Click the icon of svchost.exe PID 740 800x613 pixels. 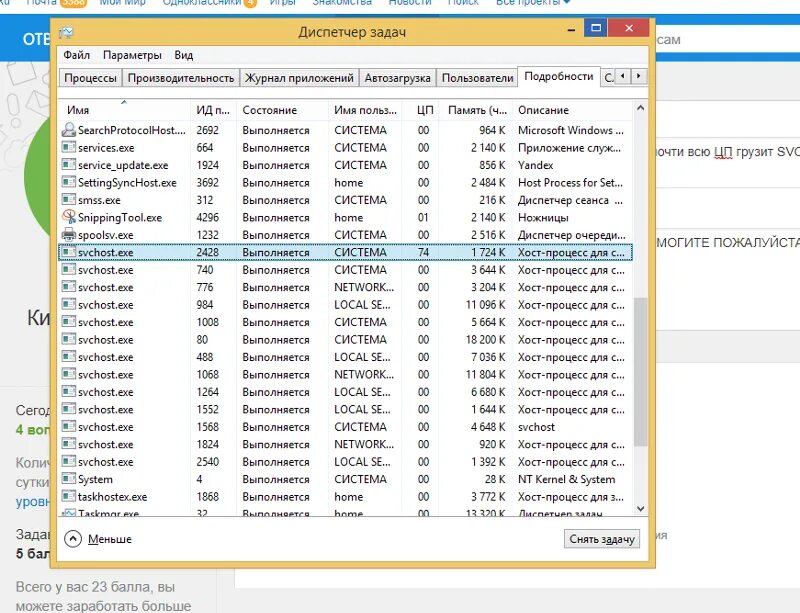pyautogui.click(x=68, y=269)
